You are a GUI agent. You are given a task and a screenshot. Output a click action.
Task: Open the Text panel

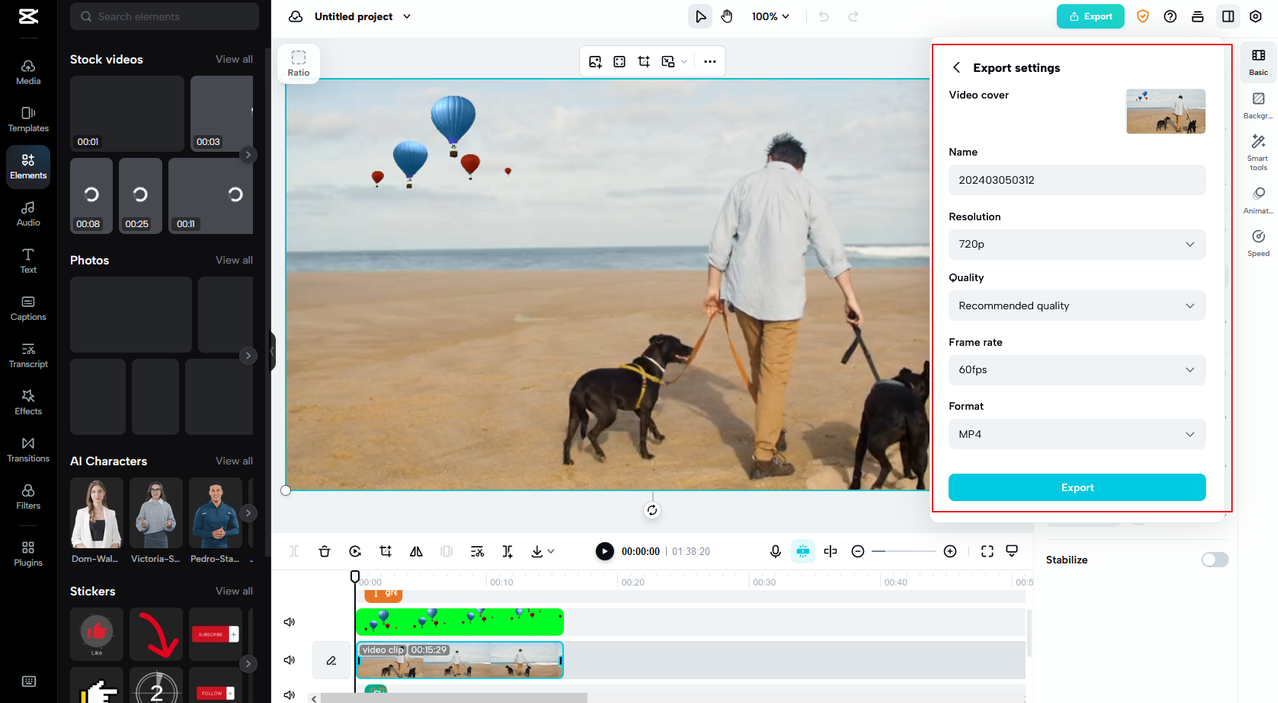pos(28,261)
